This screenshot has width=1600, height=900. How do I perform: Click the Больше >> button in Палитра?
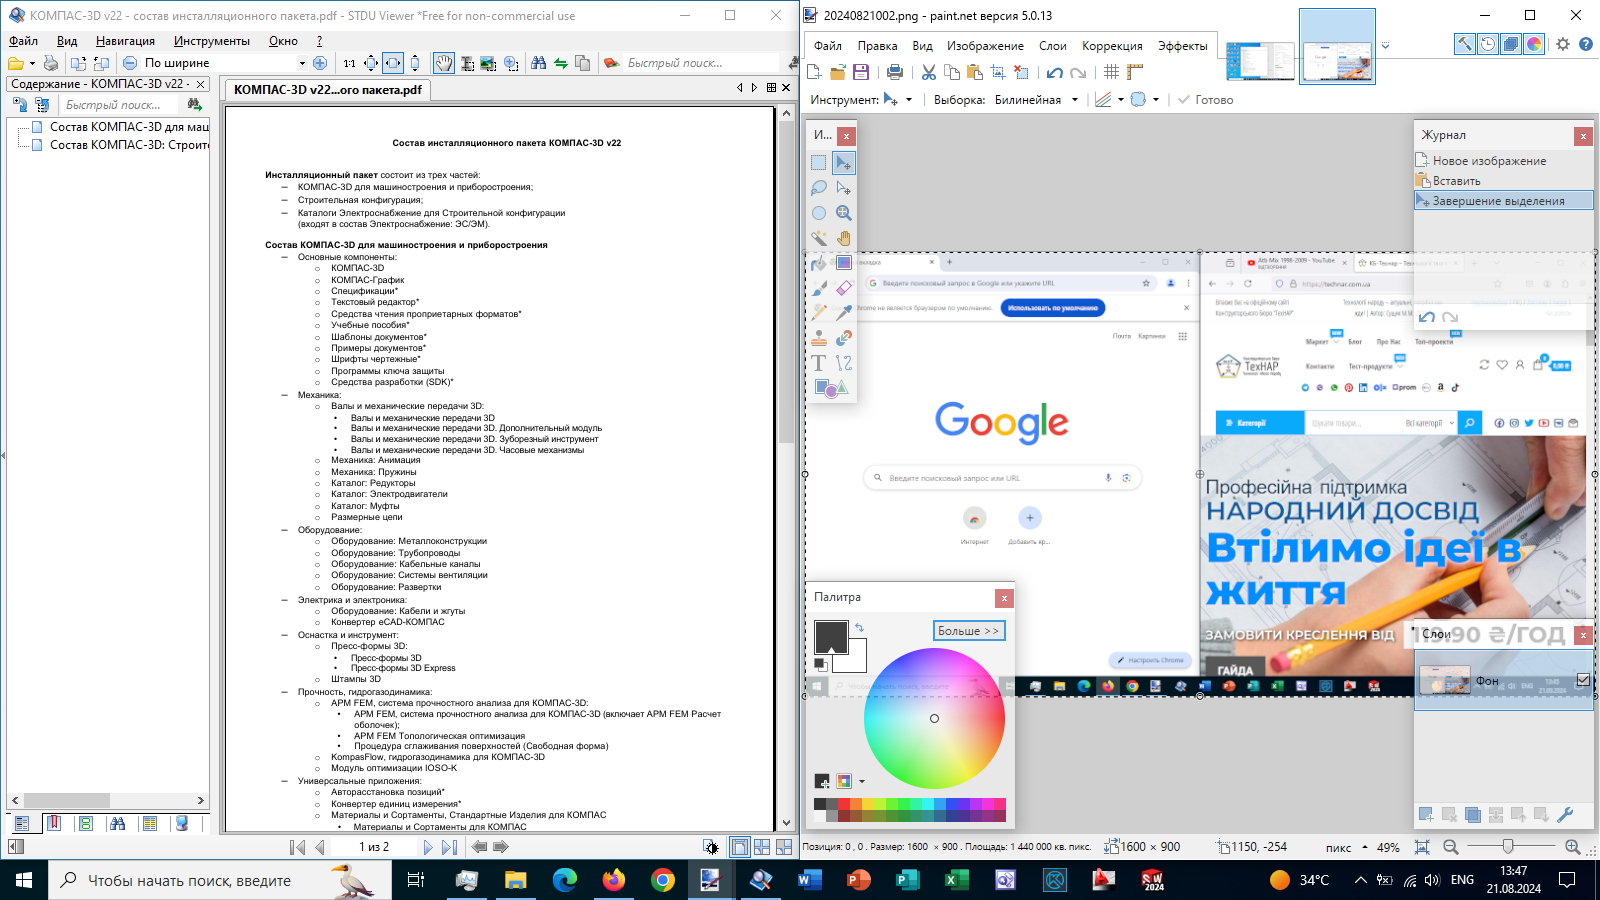tap(969, 631)
